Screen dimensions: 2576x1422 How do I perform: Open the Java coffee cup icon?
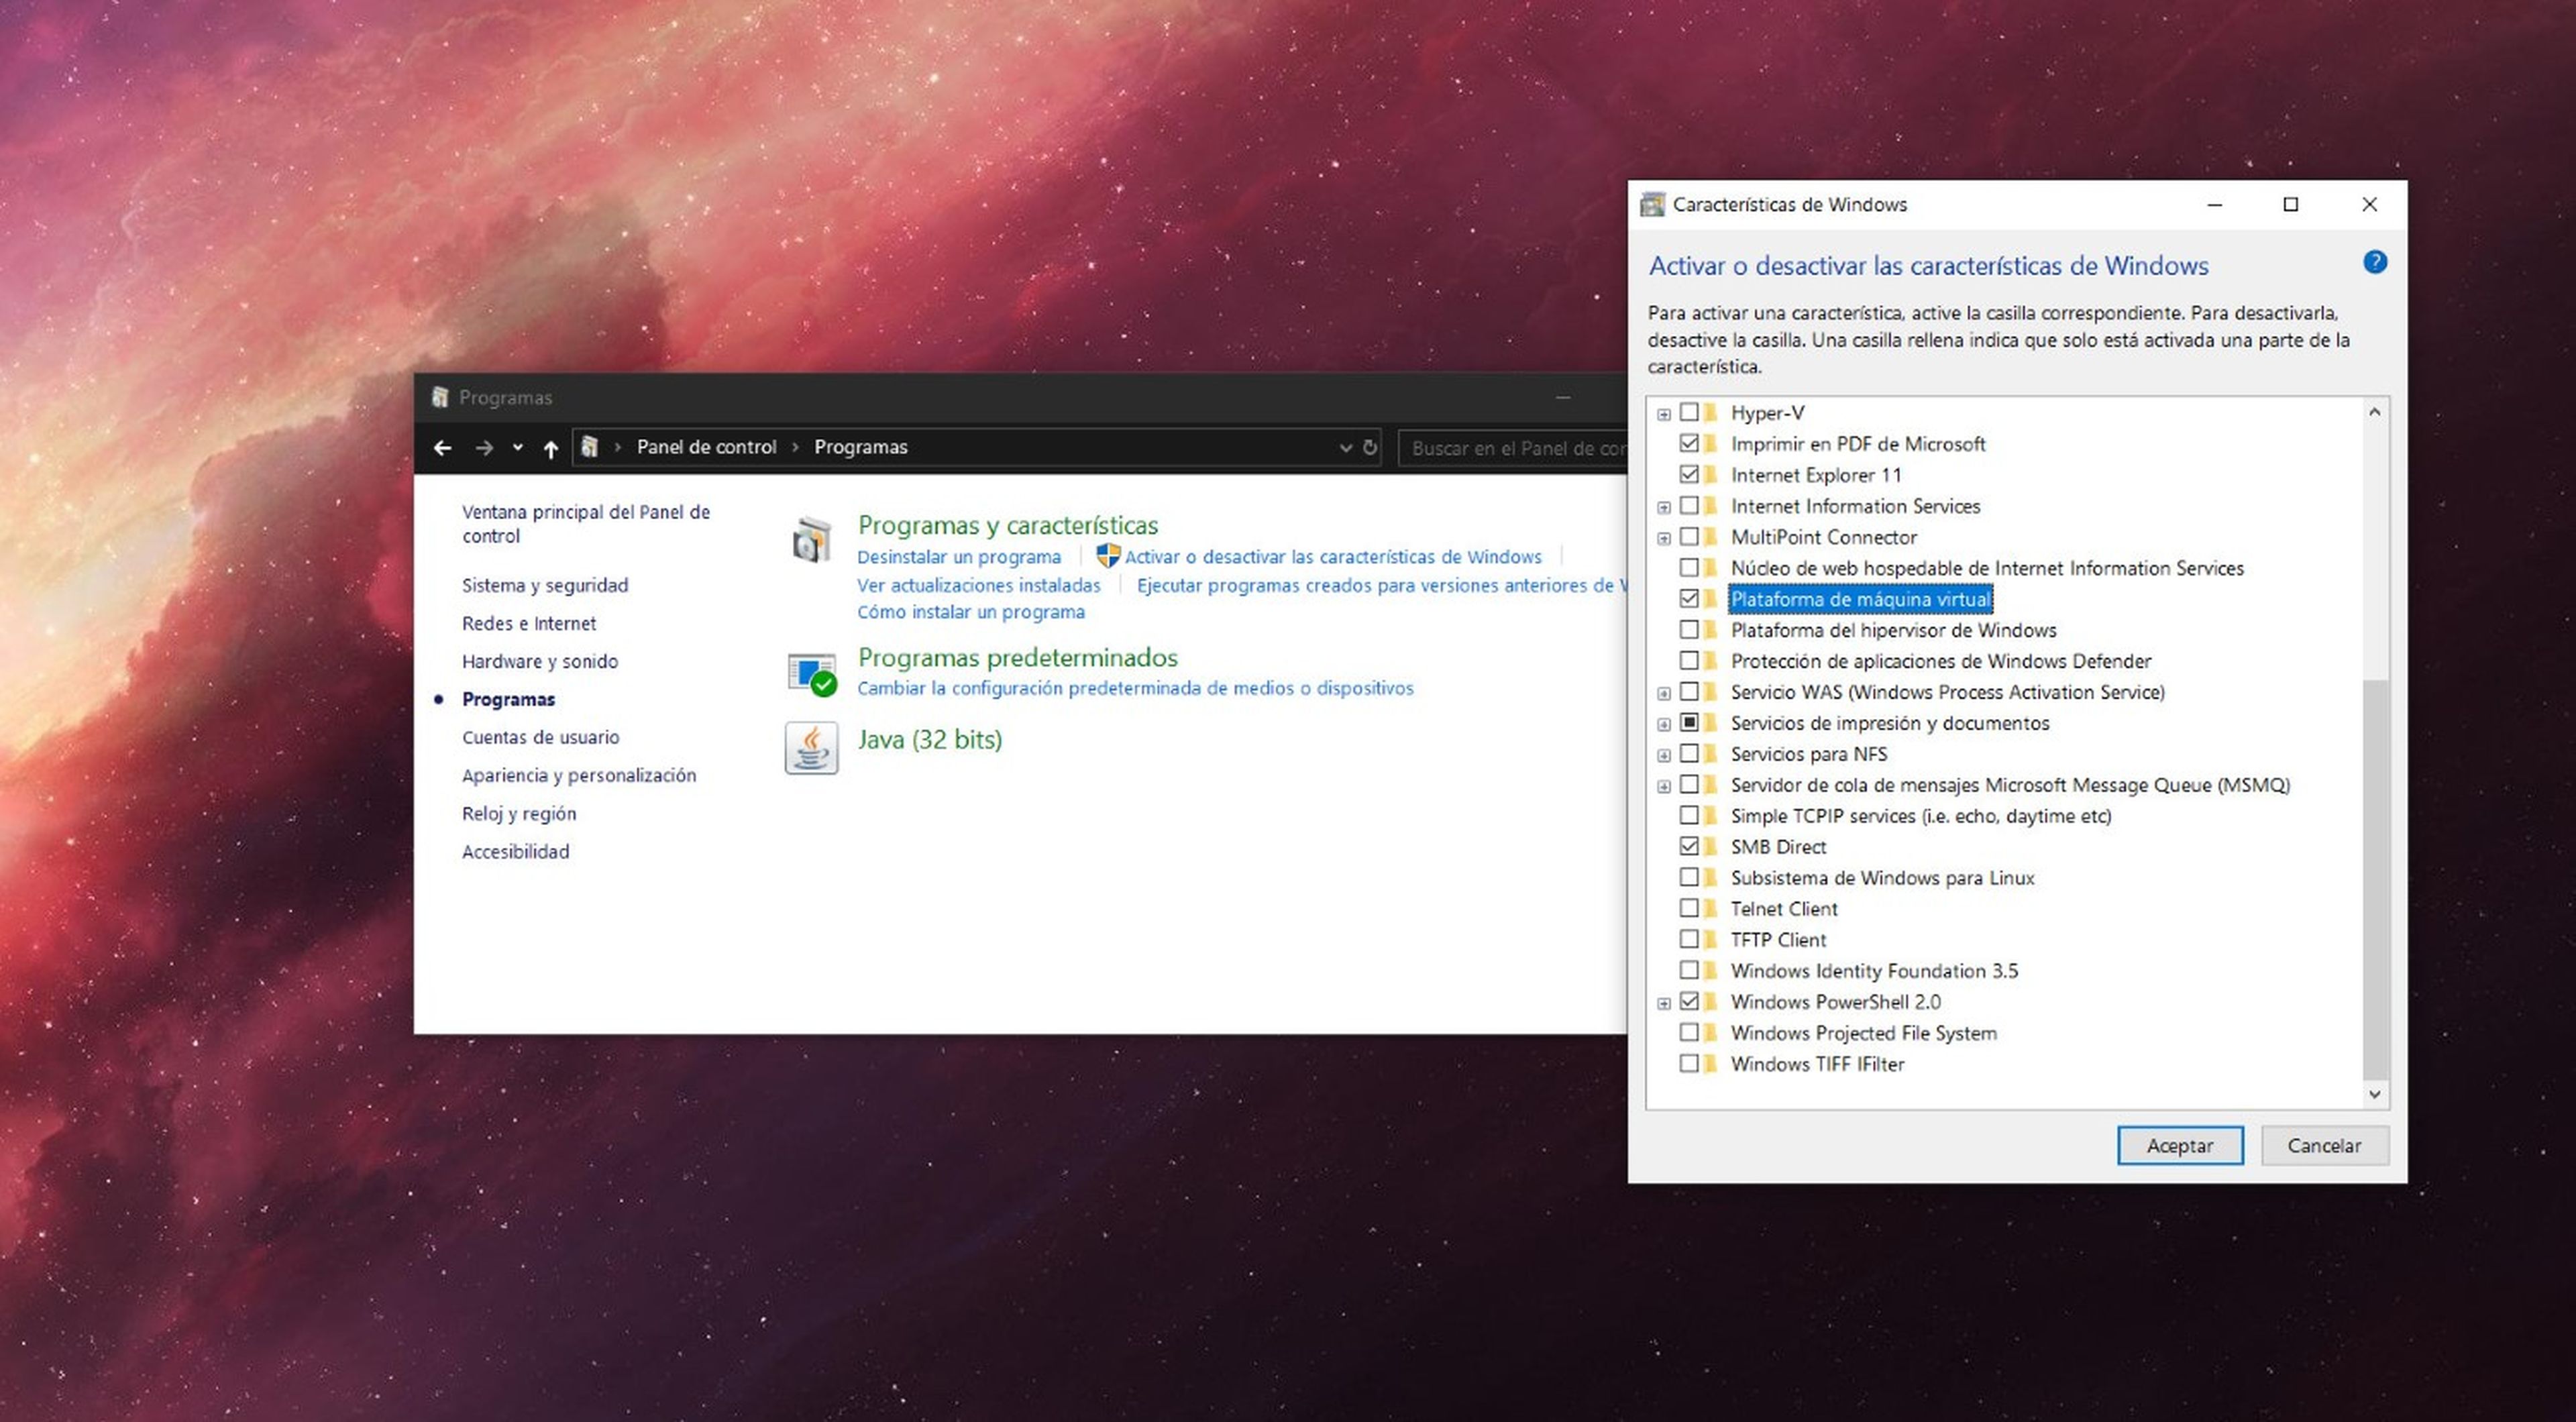click(812, 748)
